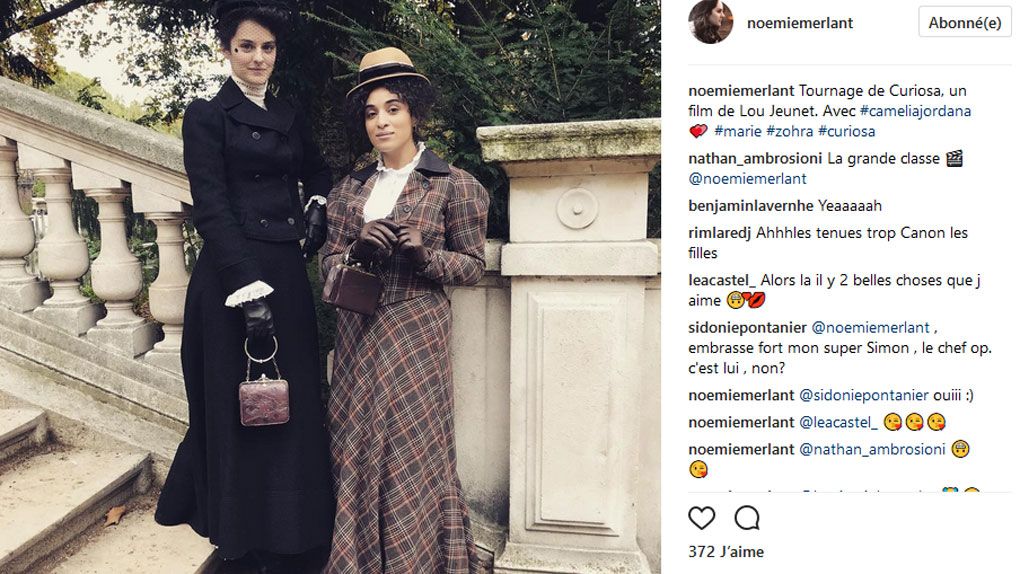Open rimlaredj's profile name

719,233
